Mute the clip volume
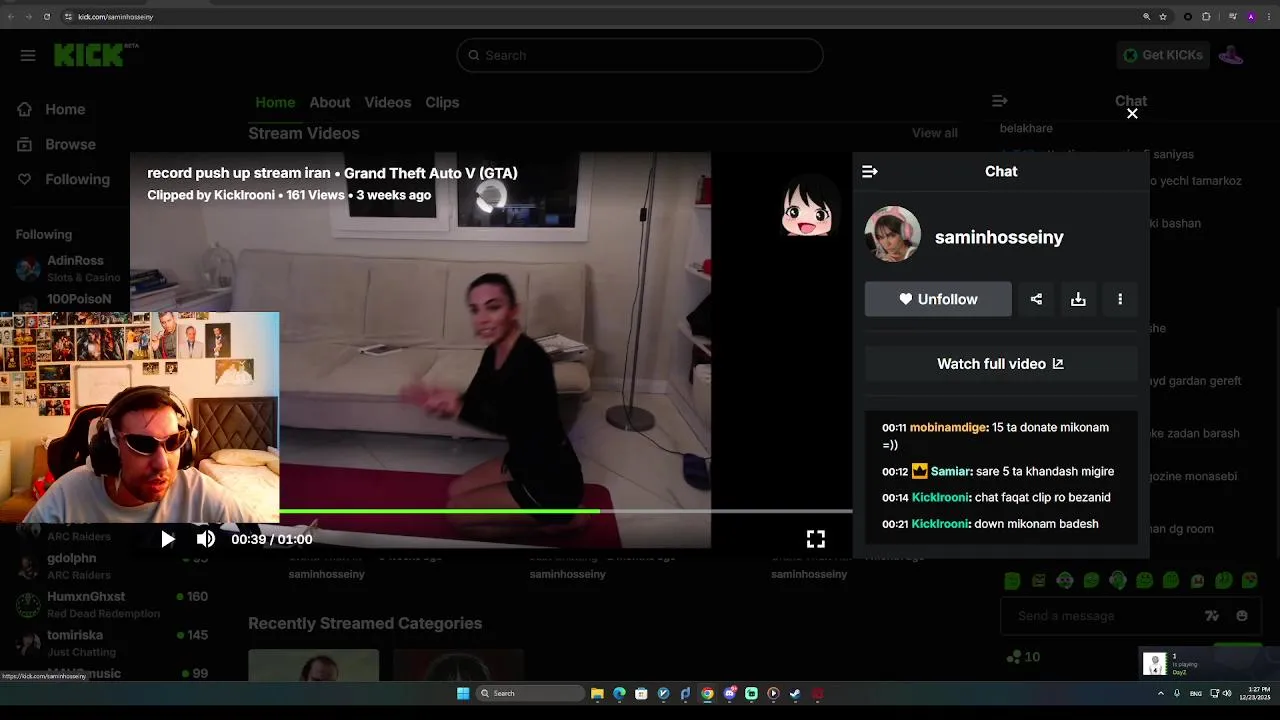The width and height of the screenshot is (1280, 720). point(206,539)
